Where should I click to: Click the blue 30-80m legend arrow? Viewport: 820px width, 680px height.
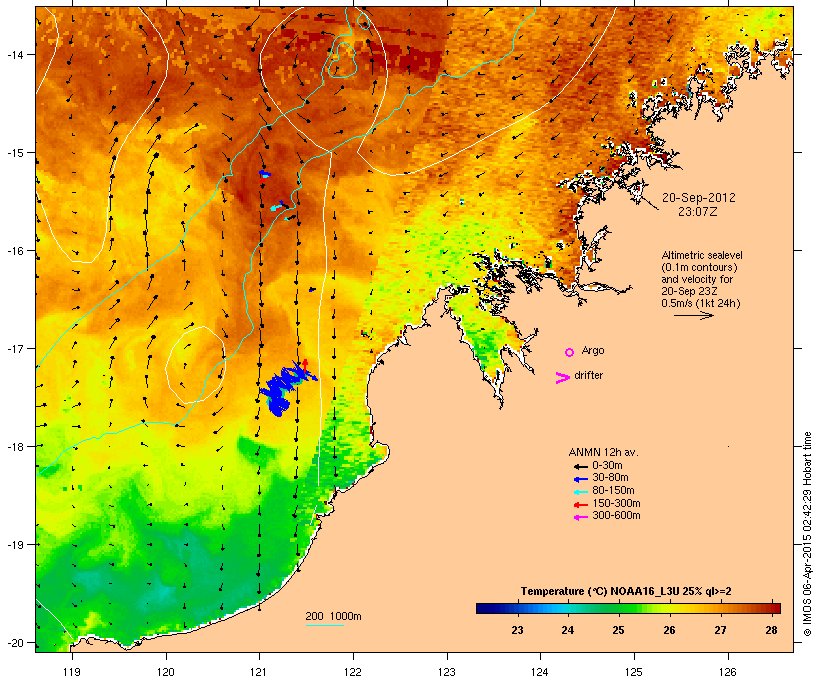[x=580, y=479]
